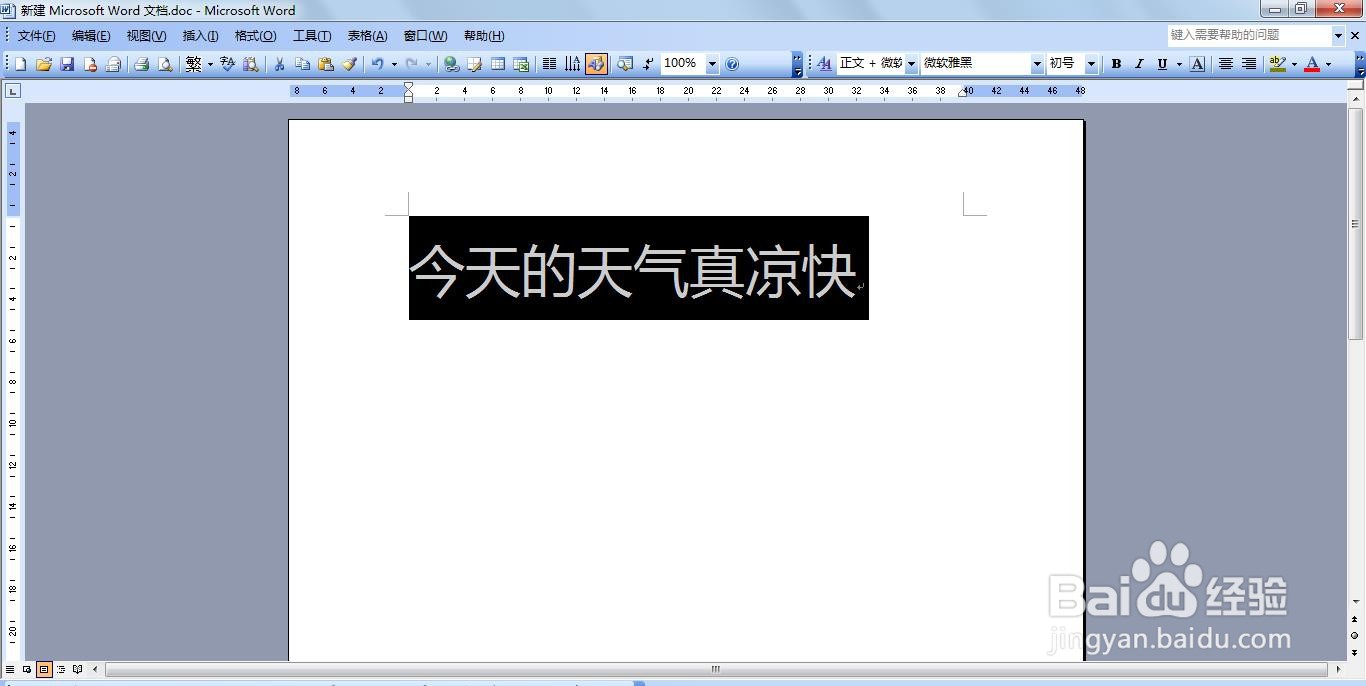
Task: Open the 窗口(W) menu
Action: coord(425,36)
